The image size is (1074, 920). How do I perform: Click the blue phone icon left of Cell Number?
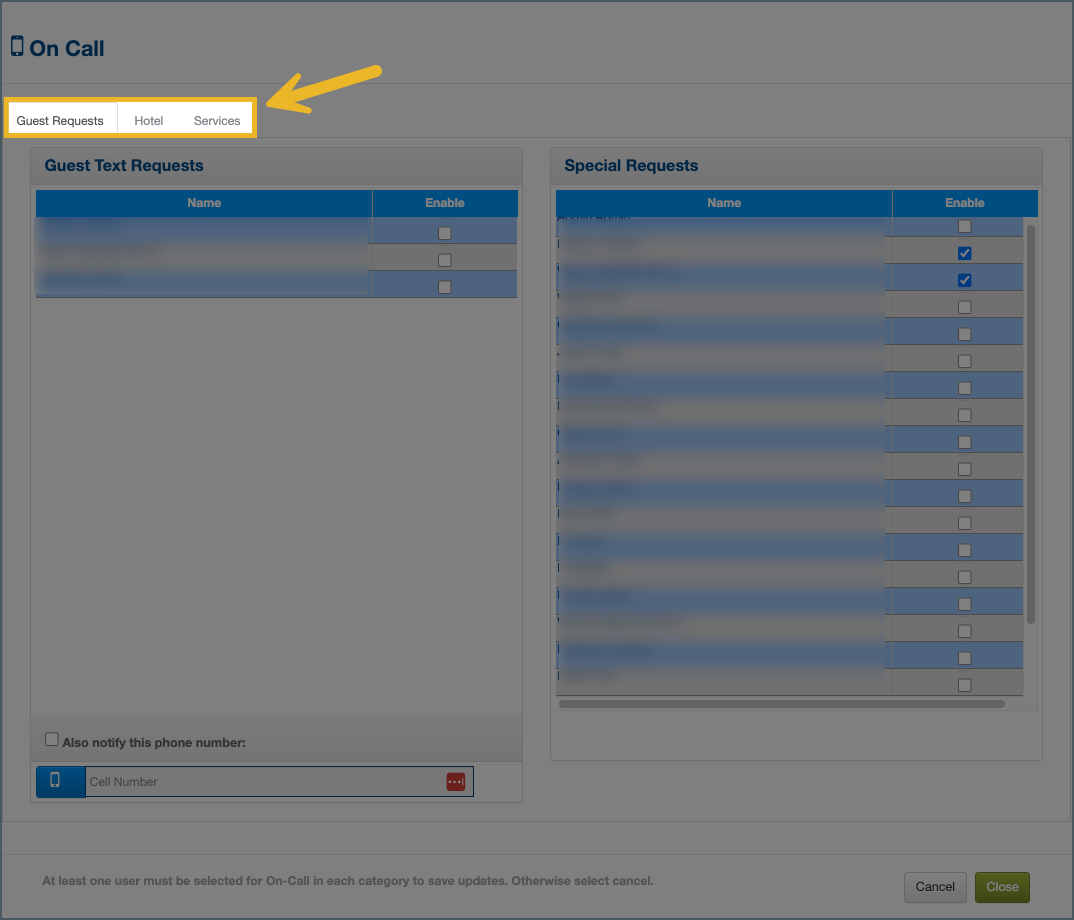pos(56,781)
